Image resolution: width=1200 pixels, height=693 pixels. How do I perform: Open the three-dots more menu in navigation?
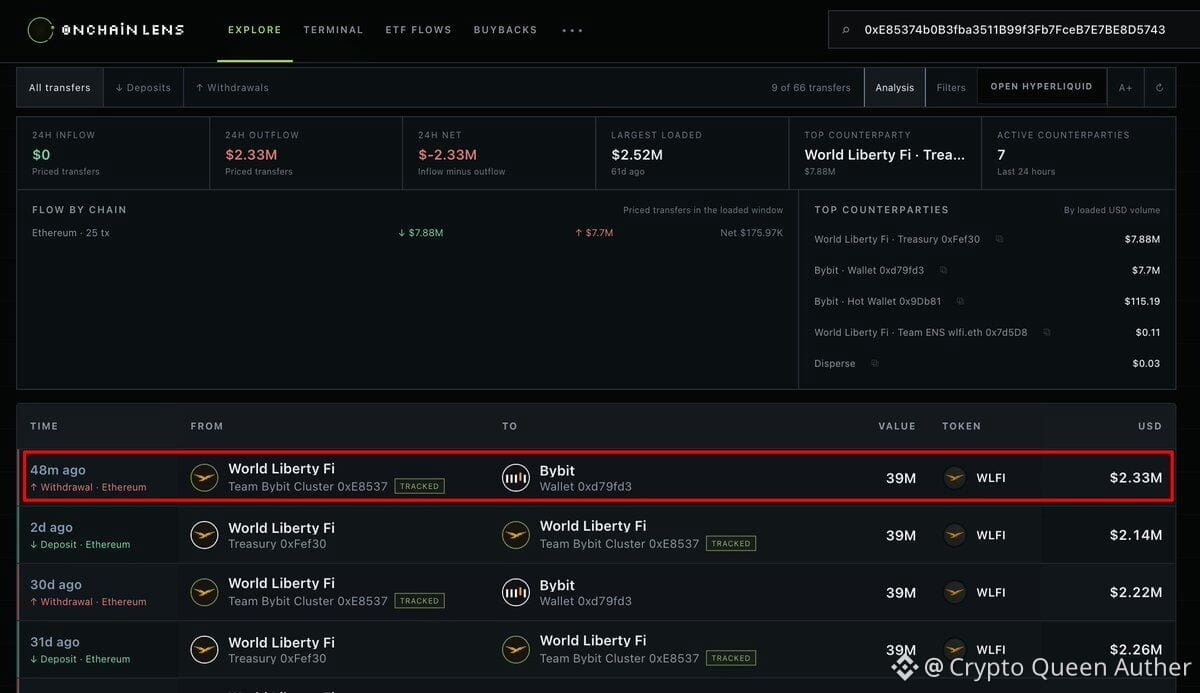click(572, 30)
